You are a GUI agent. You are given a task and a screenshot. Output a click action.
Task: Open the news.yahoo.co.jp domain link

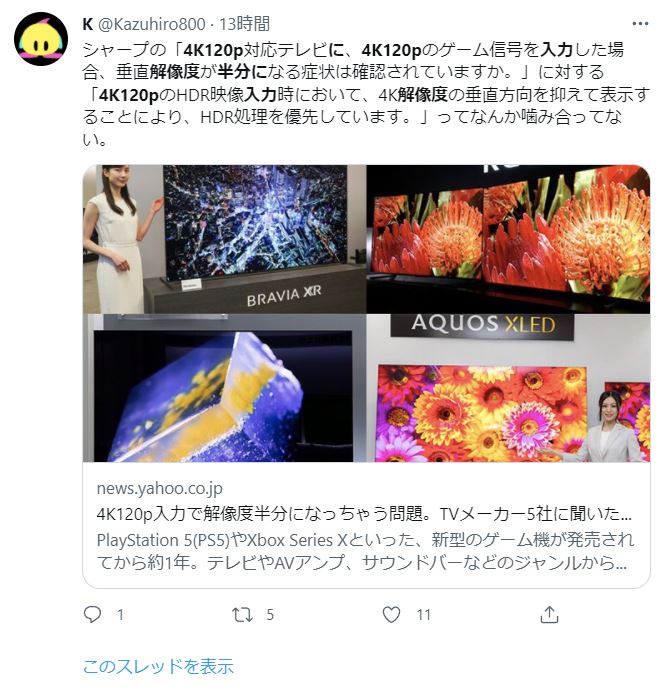point(160,488)
